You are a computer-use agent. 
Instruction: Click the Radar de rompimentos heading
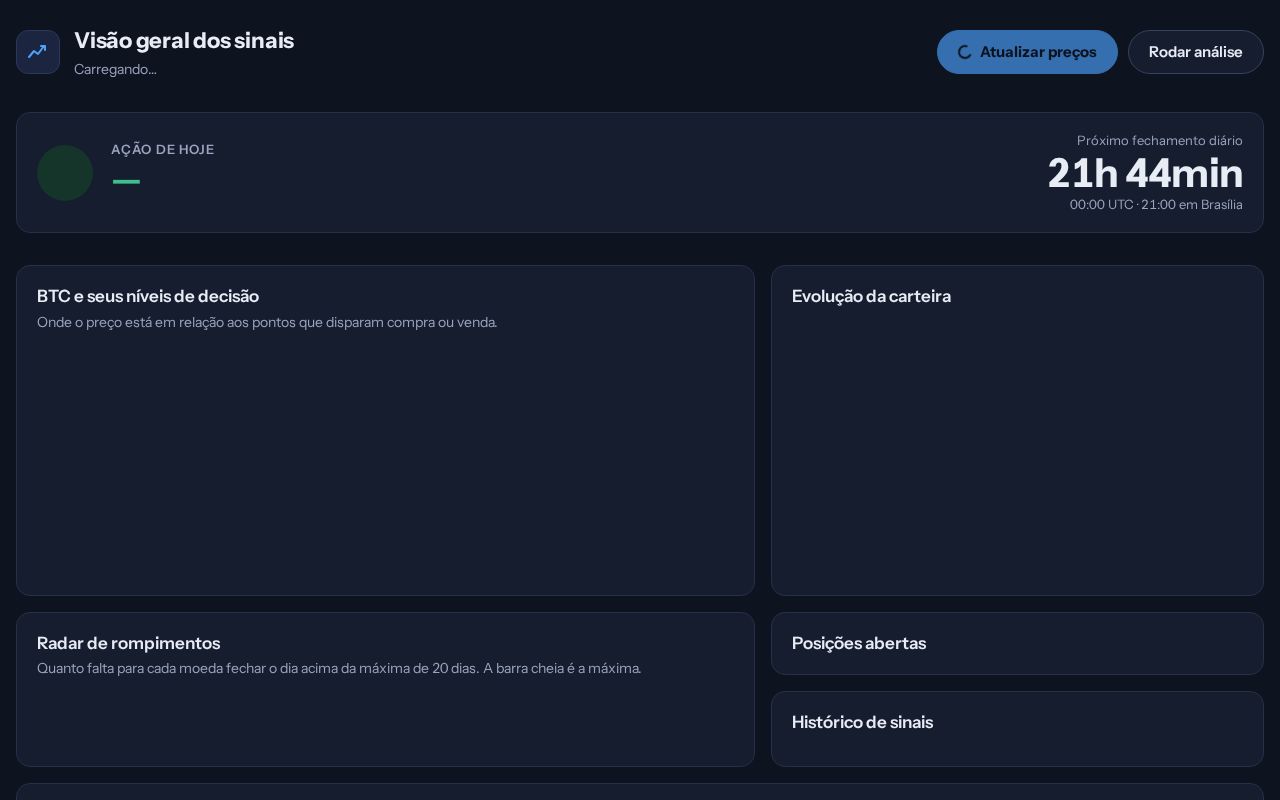[x=128, y=643]
